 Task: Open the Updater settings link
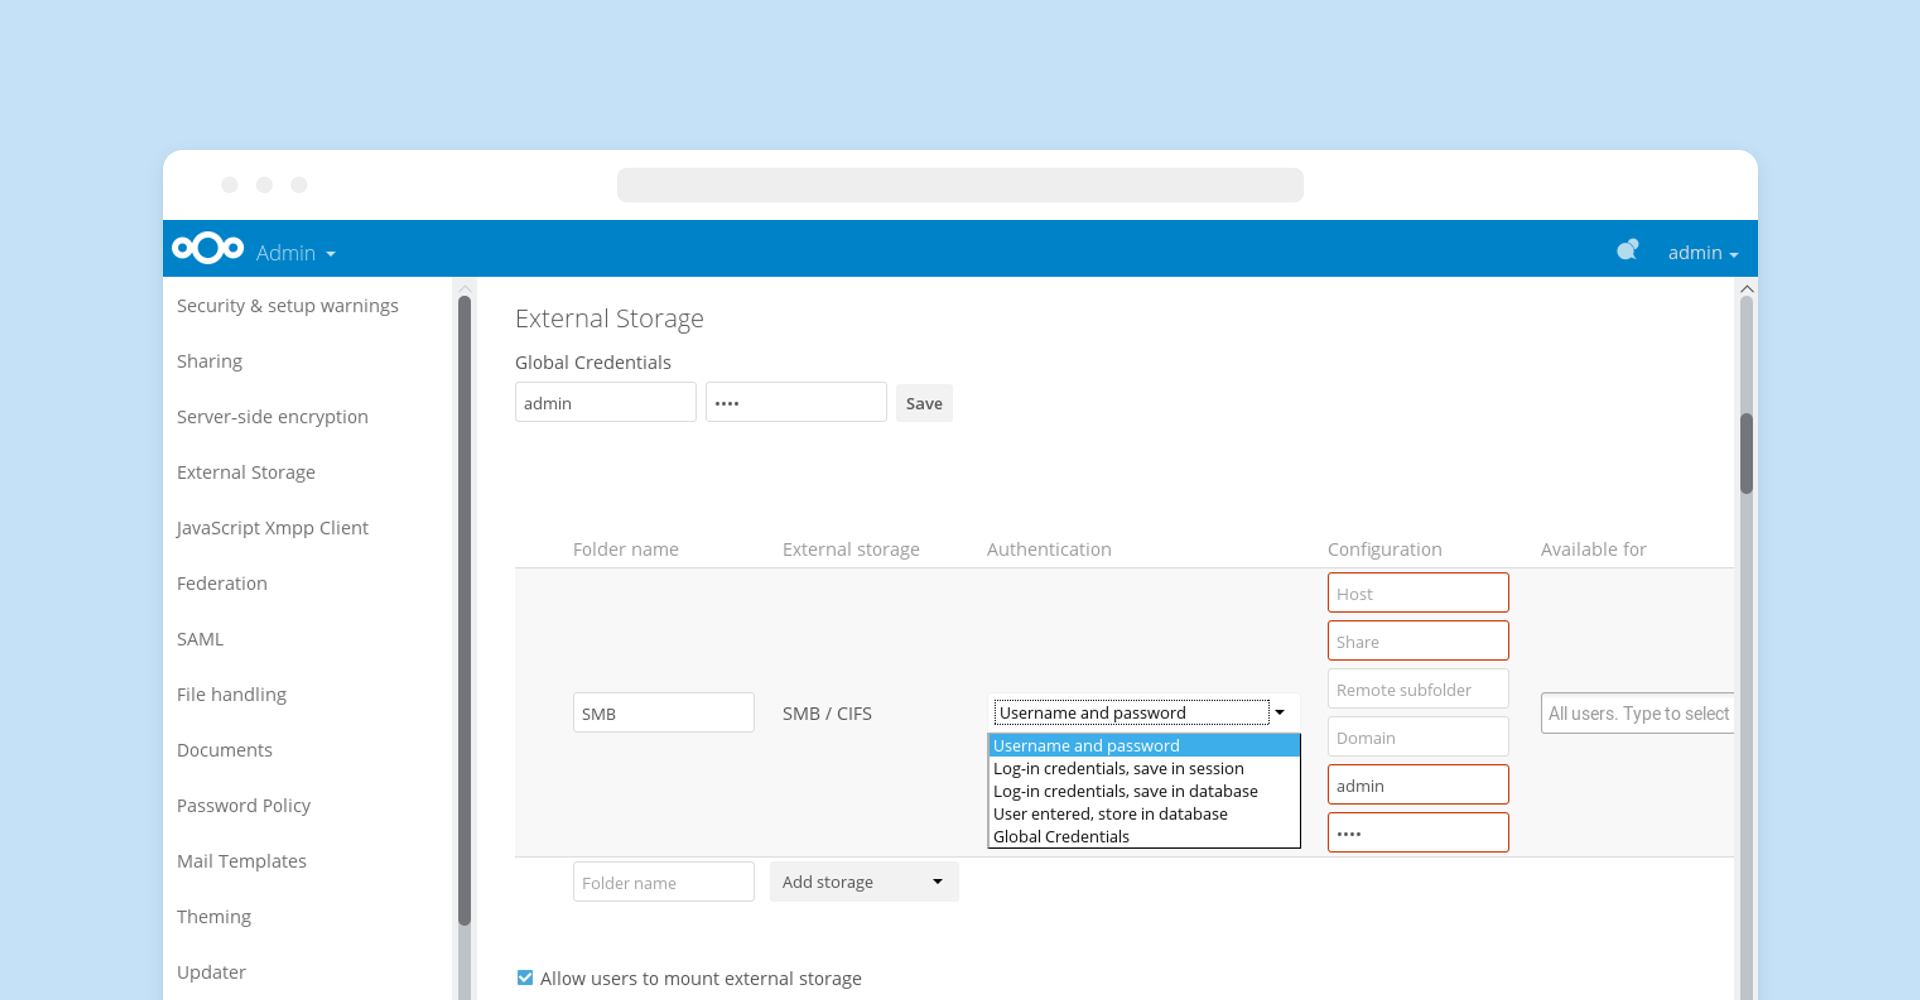[x=210, y=971]
